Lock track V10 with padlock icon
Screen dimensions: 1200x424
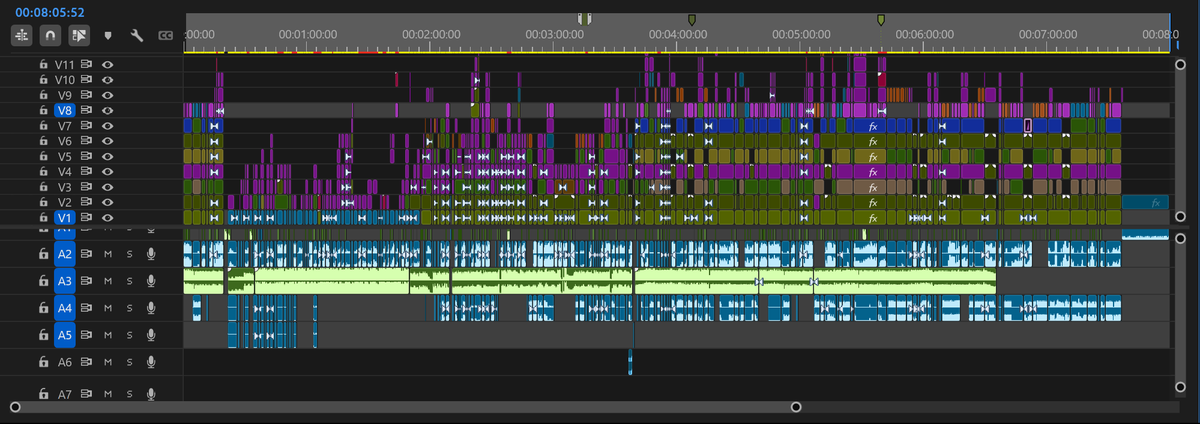coord(43,79)
